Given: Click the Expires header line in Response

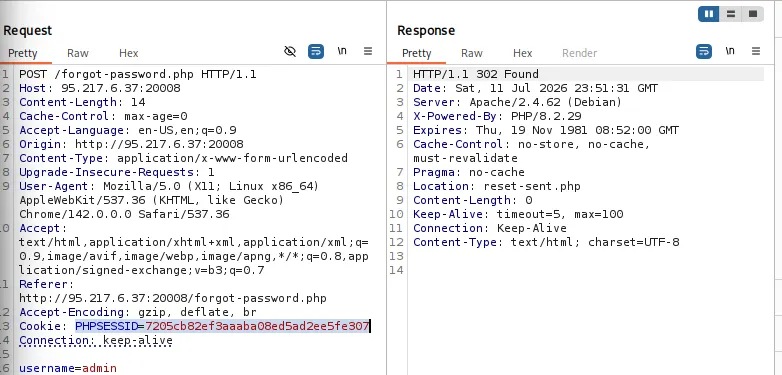Looking at the screenshot, I should click(546, 130).
